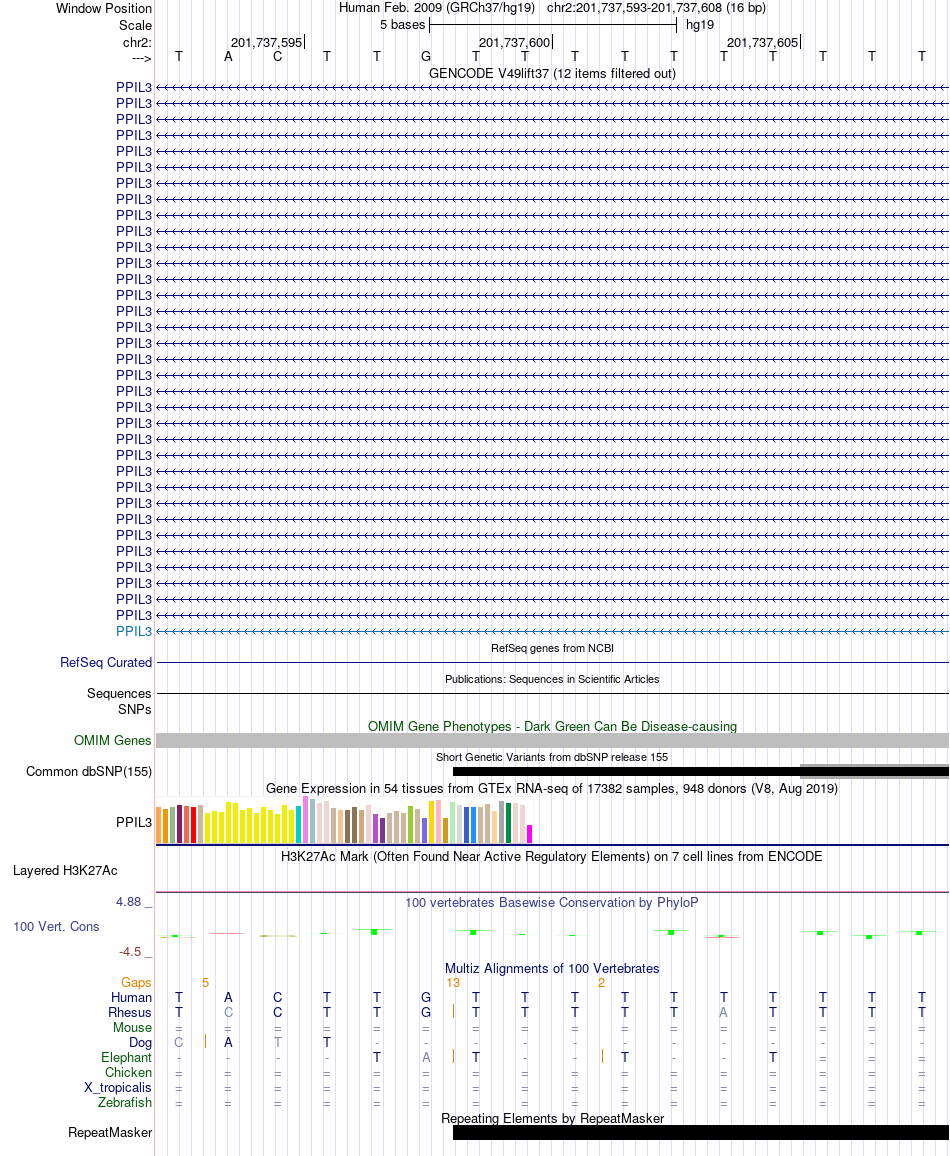Click the orange gap count 2
950x1156 pixels.
tap(601, 983)
